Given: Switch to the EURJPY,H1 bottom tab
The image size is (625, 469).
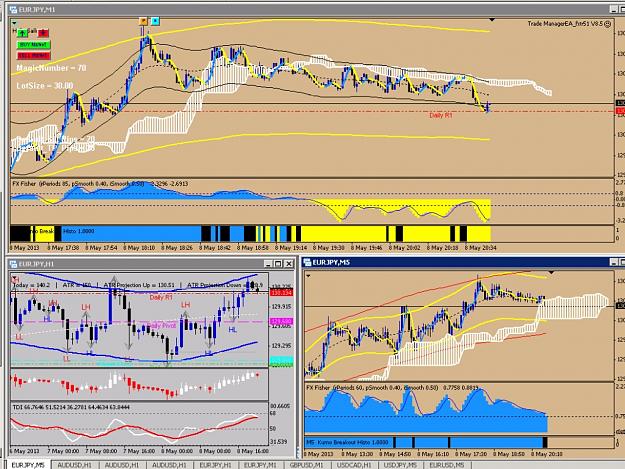Looking at the screenshot, I should pyautogui.click(x=216, y=465).
